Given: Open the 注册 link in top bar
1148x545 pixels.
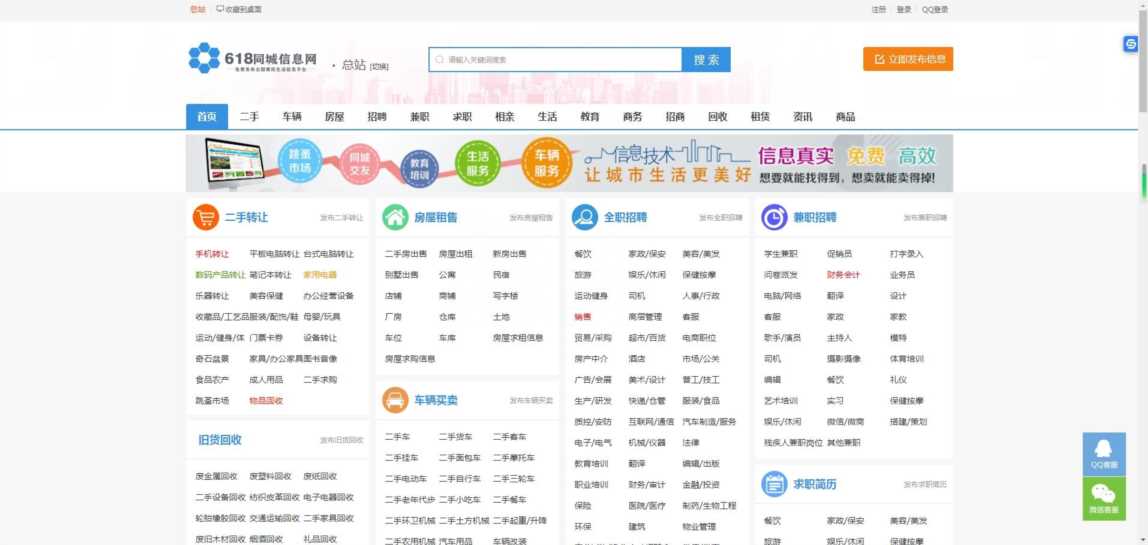Looking at the screenshot, I should [878, 9].
